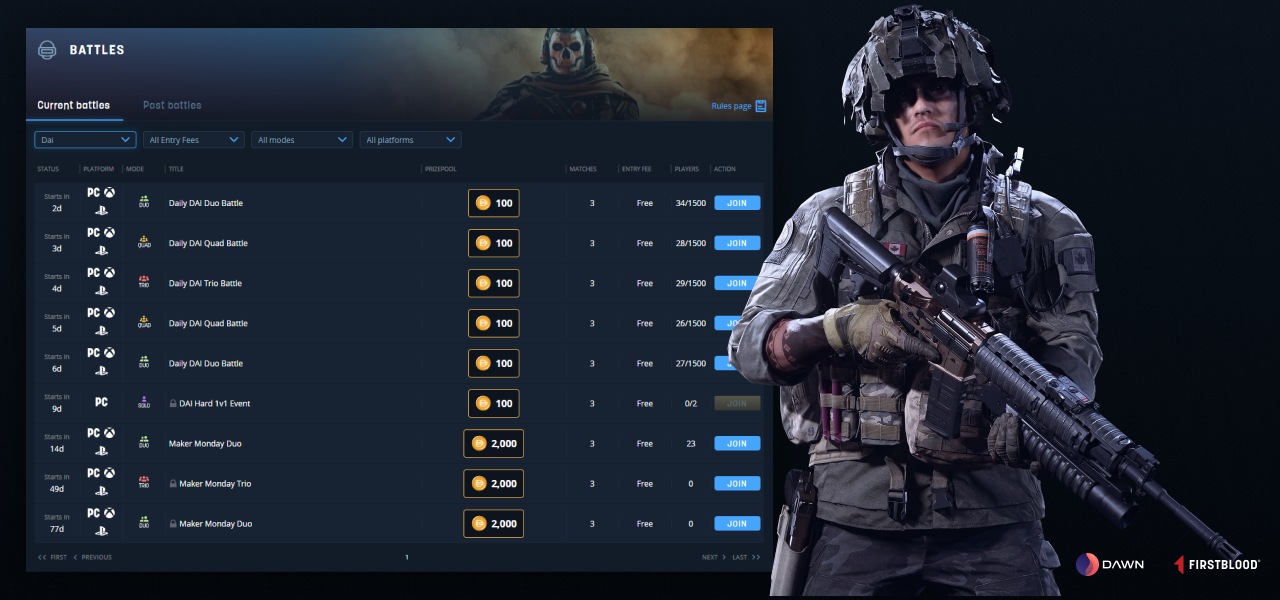Click the 0/2 players count
The image size is (1280, 600).
coord(690,403)
